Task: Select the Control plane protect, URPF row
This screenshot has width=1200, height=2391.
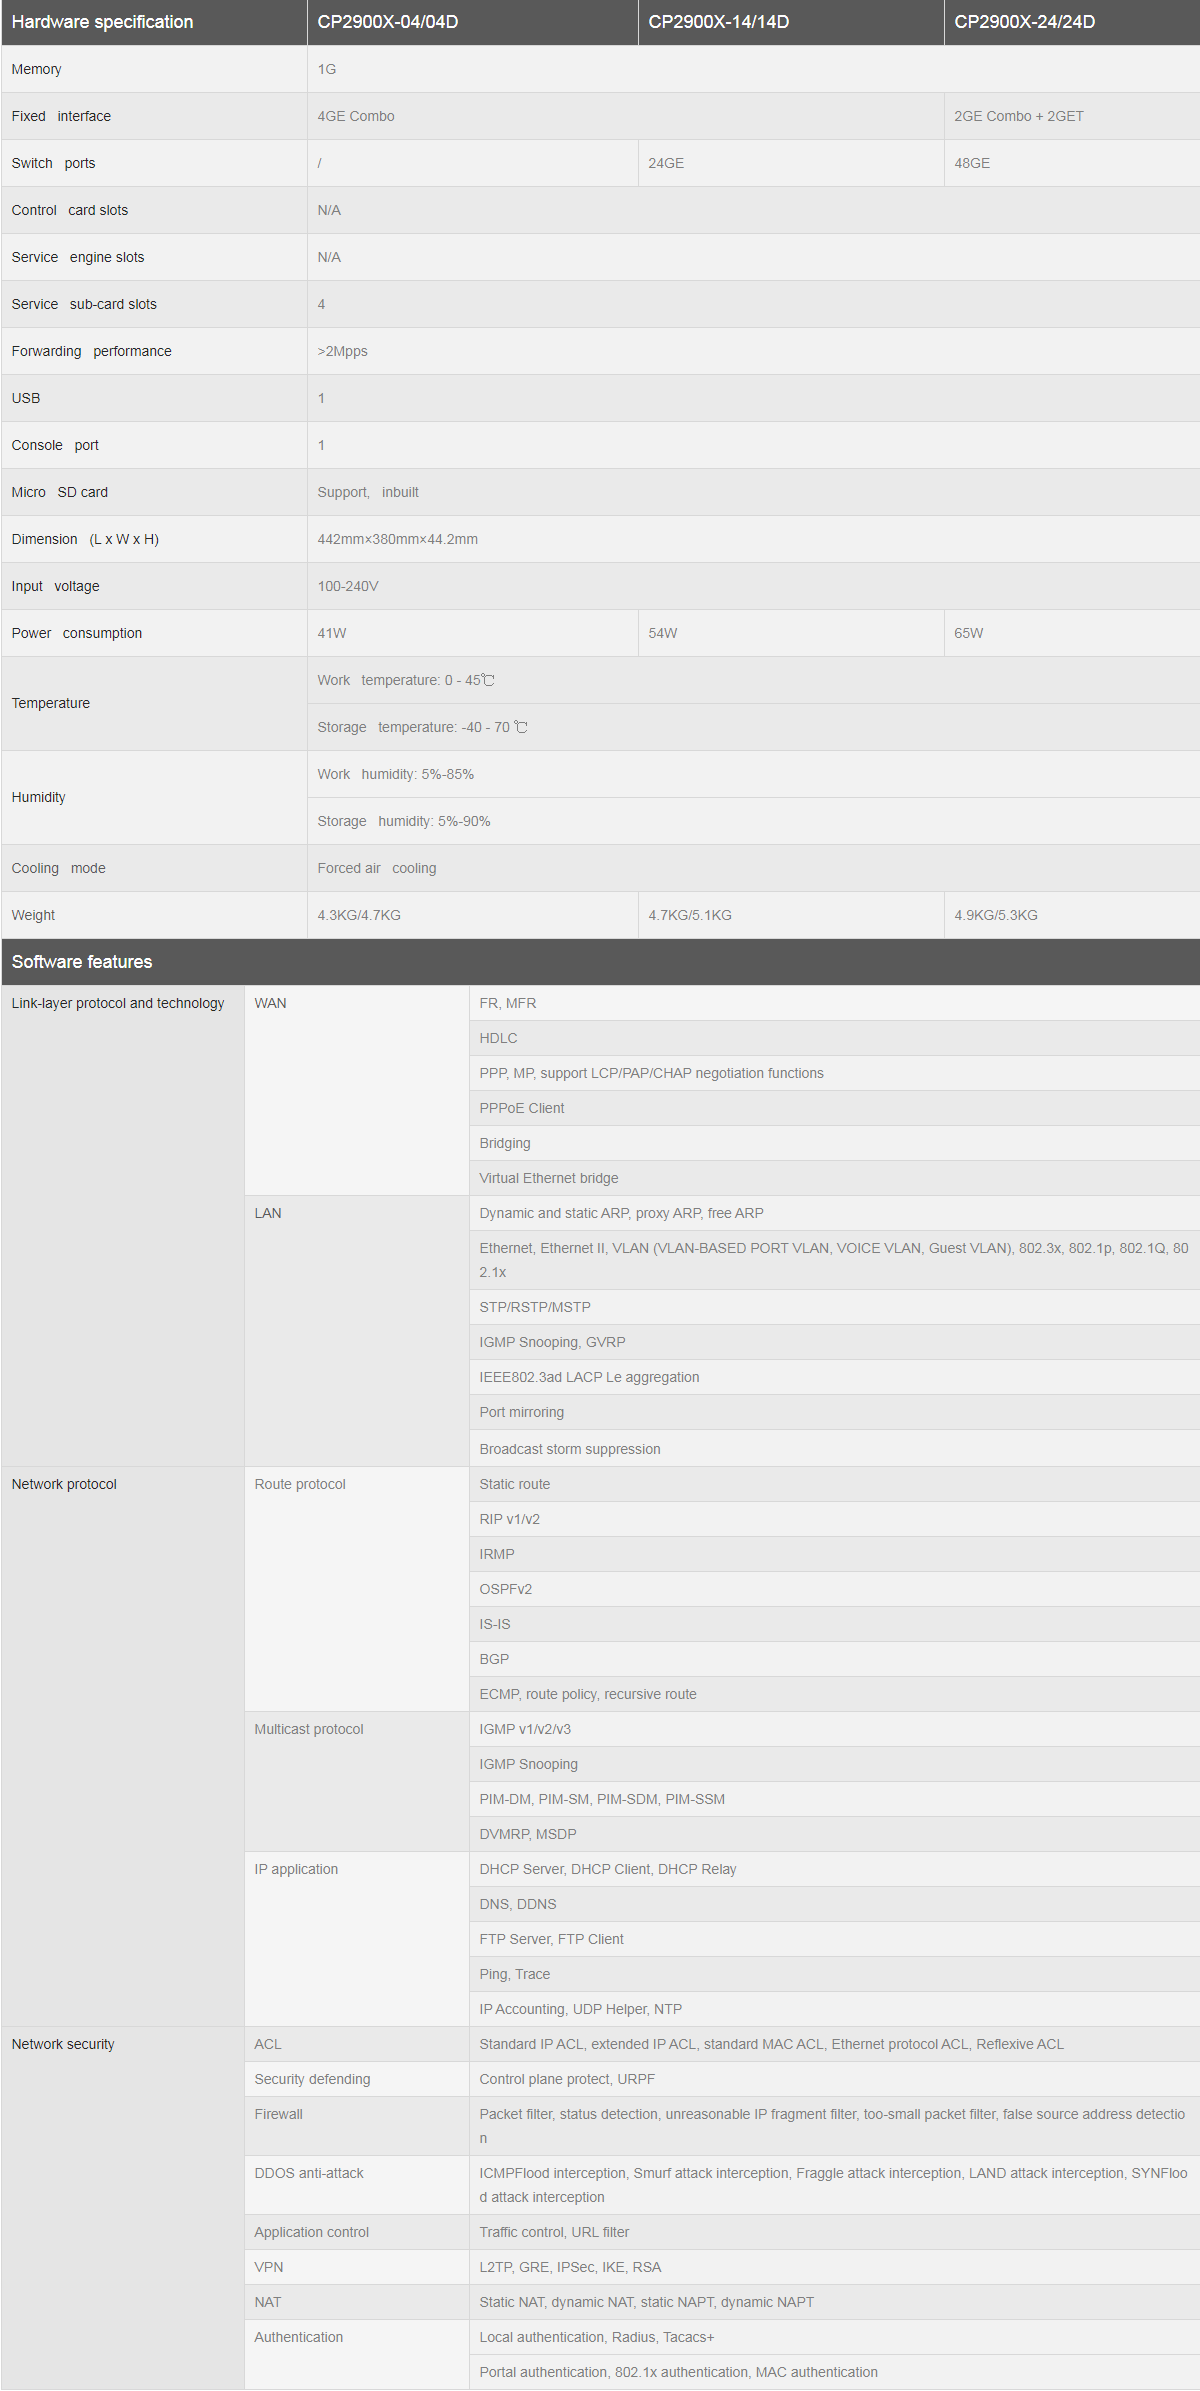Action: (834, 2079)
